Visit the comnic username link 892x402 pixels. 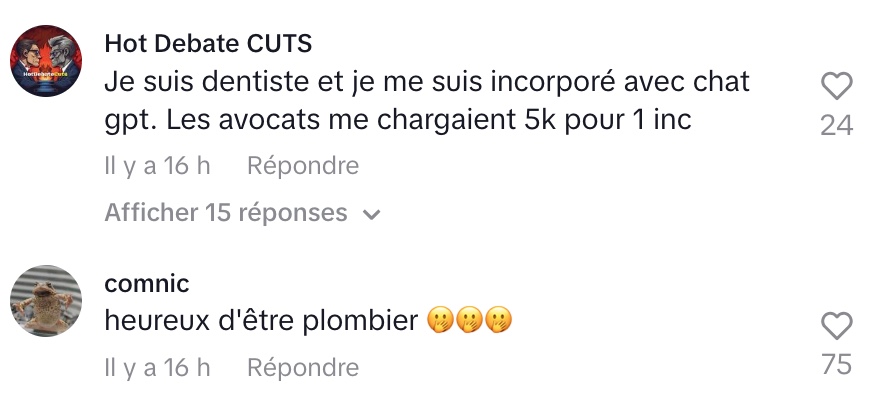[x=147, y=283]
